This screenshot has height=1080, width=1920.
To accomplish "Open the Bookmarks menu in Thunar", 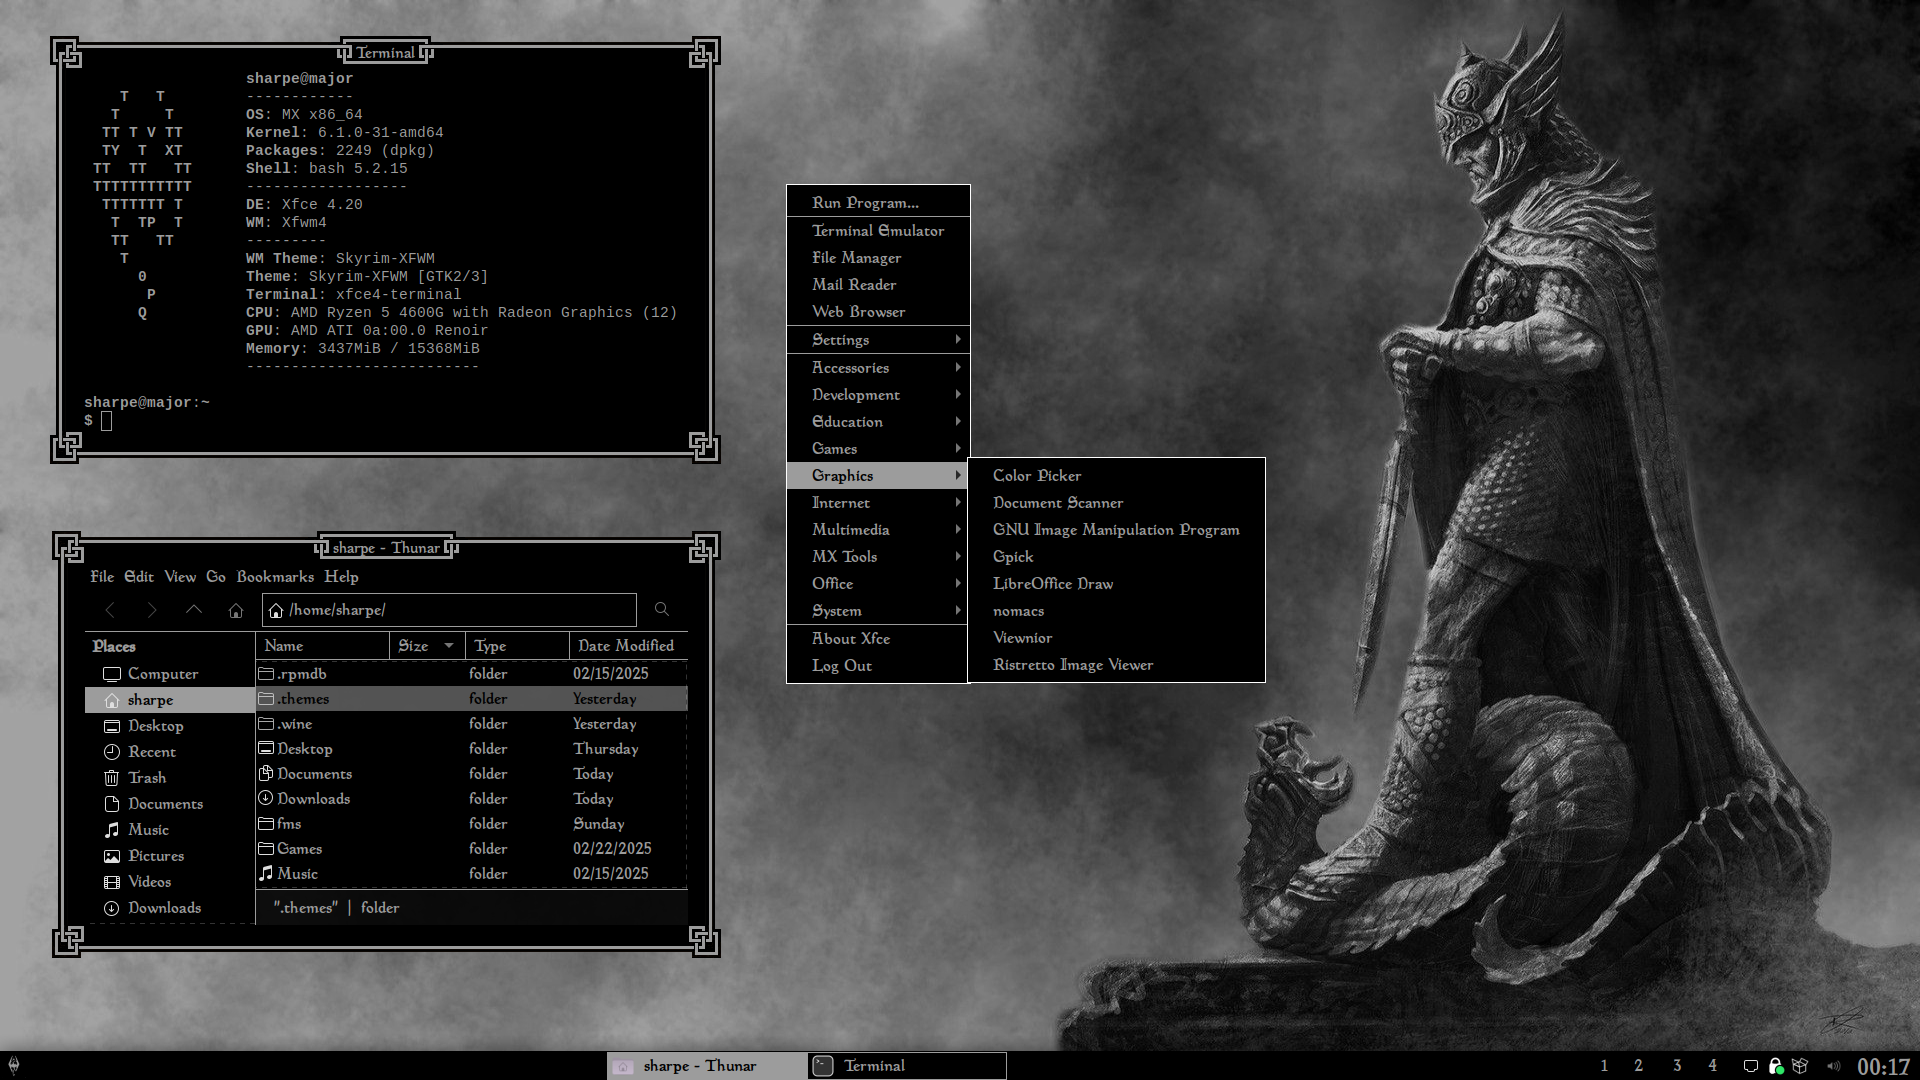I will tap(276, 577).
